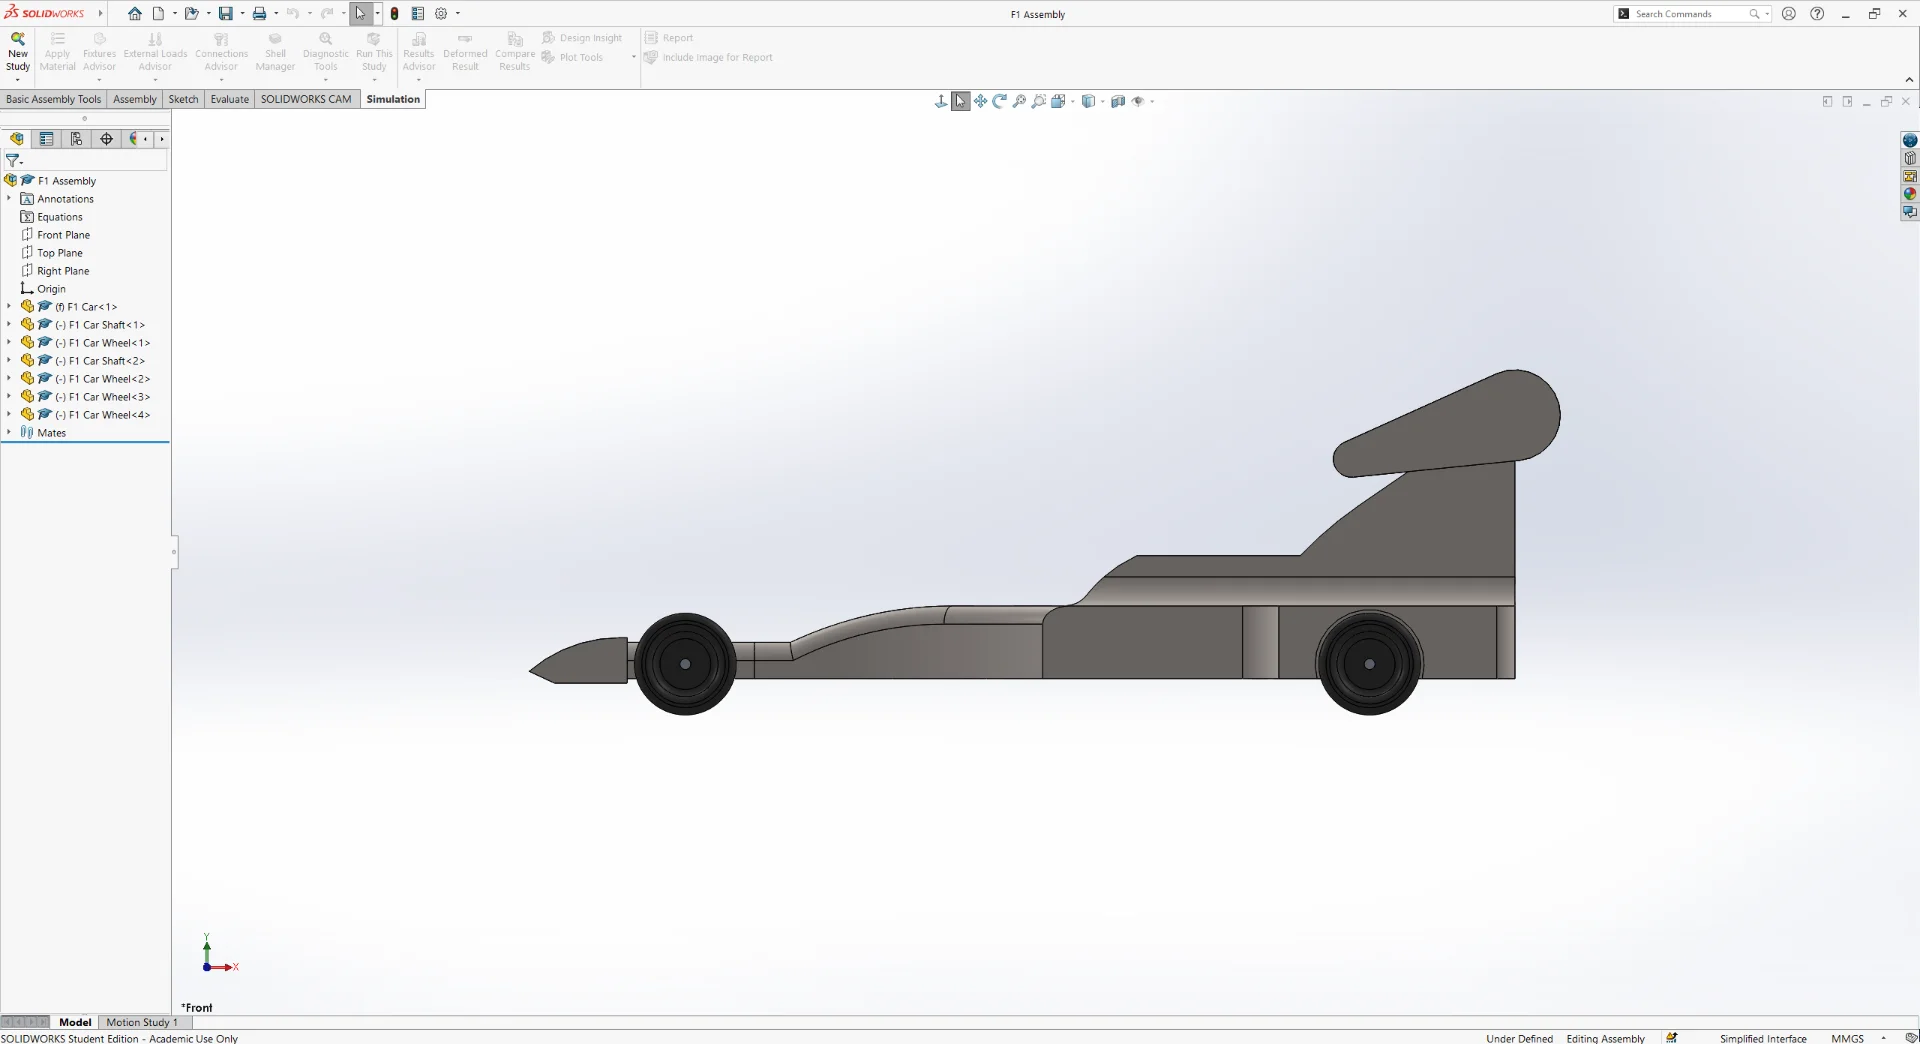The width and height of the screenshot is (1920, 1044).
Task: Open Options gear icon
Action: tap(441, 14)
